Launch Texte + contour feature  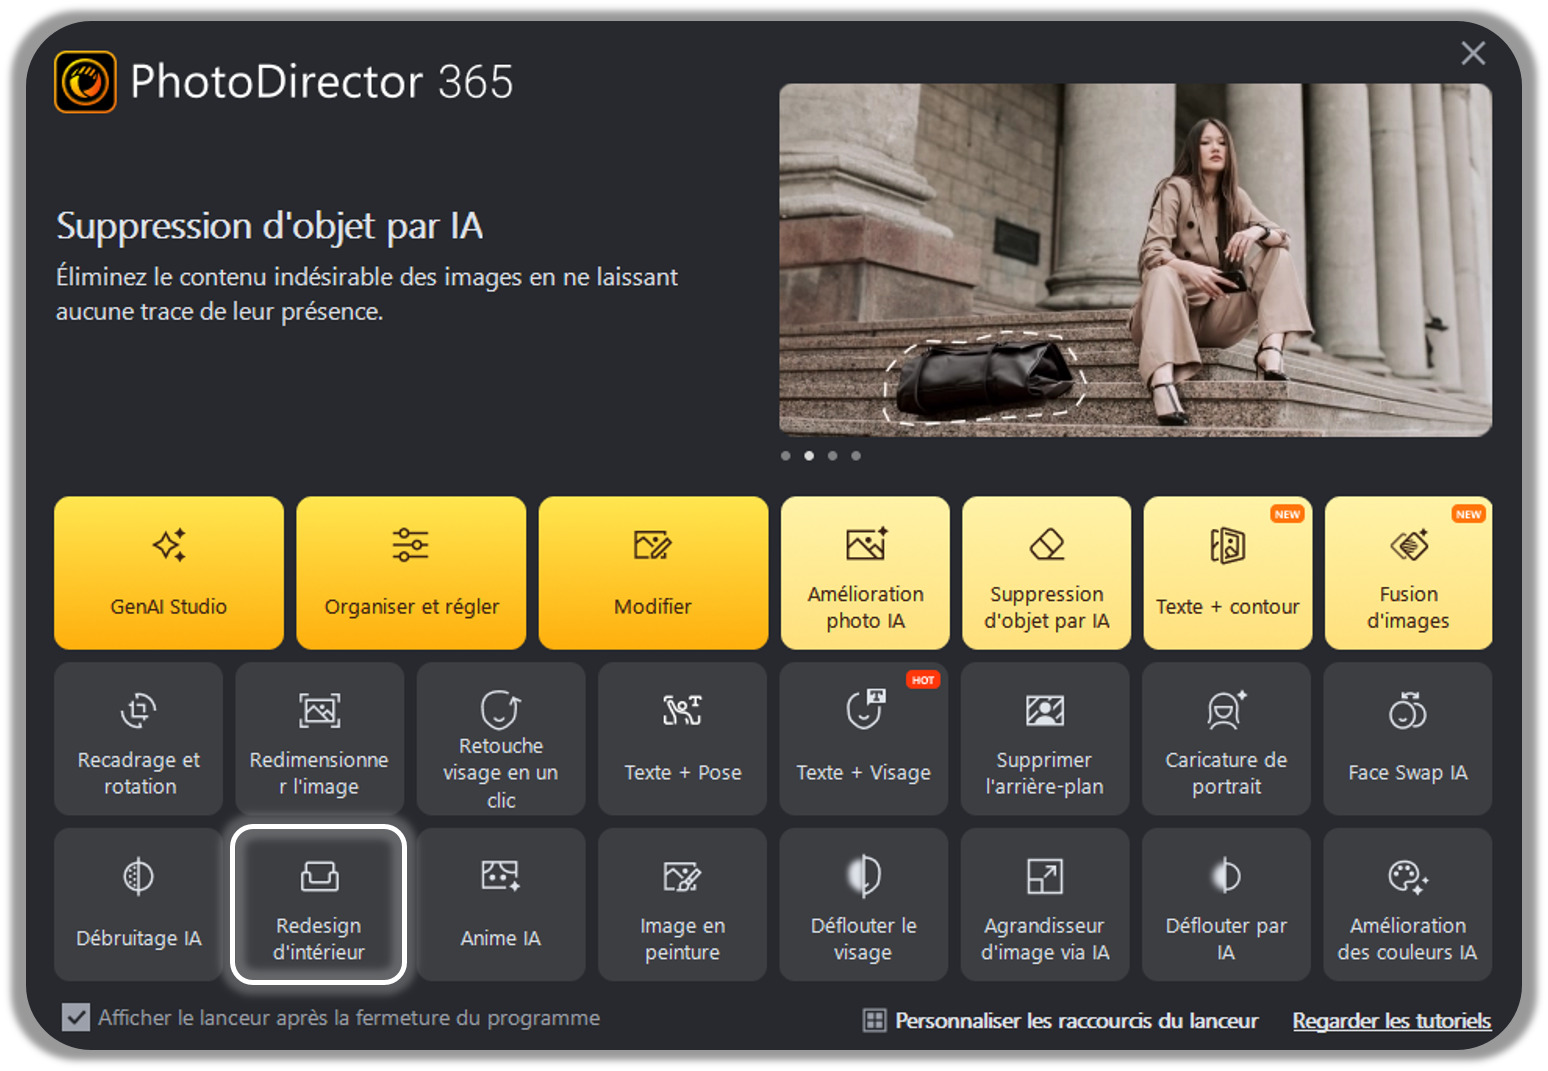[1228, 573]
